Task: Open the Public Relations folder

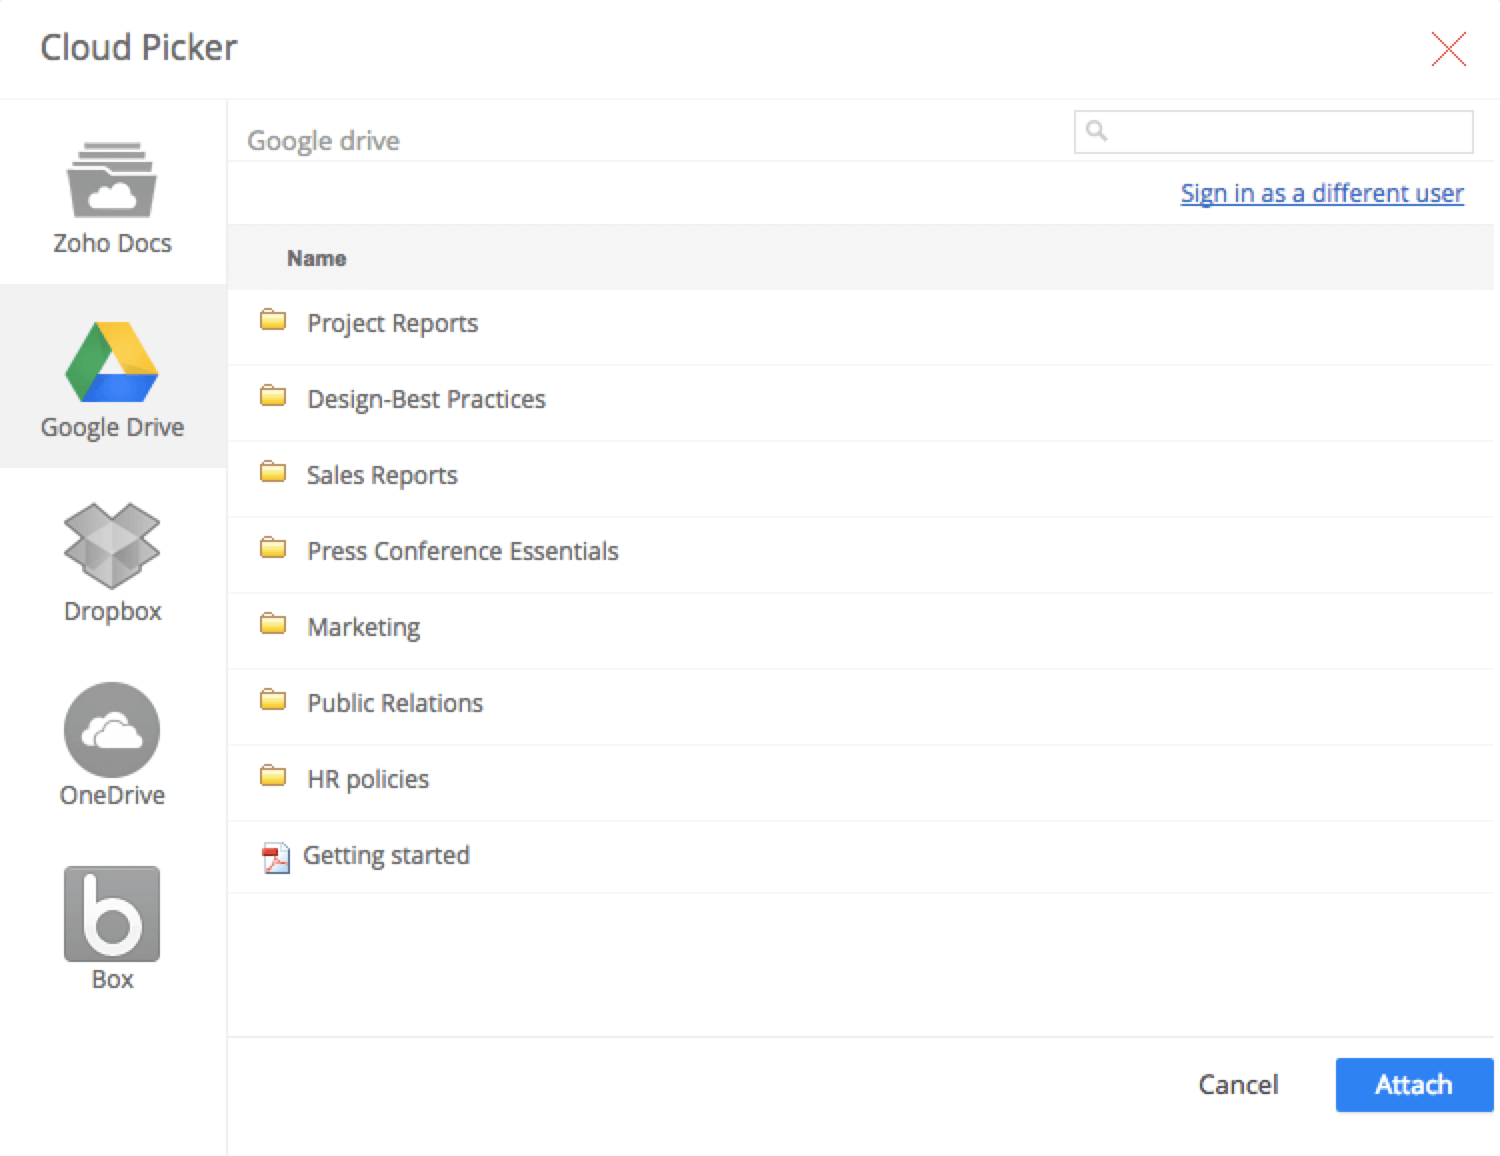Action: point(394,703)
